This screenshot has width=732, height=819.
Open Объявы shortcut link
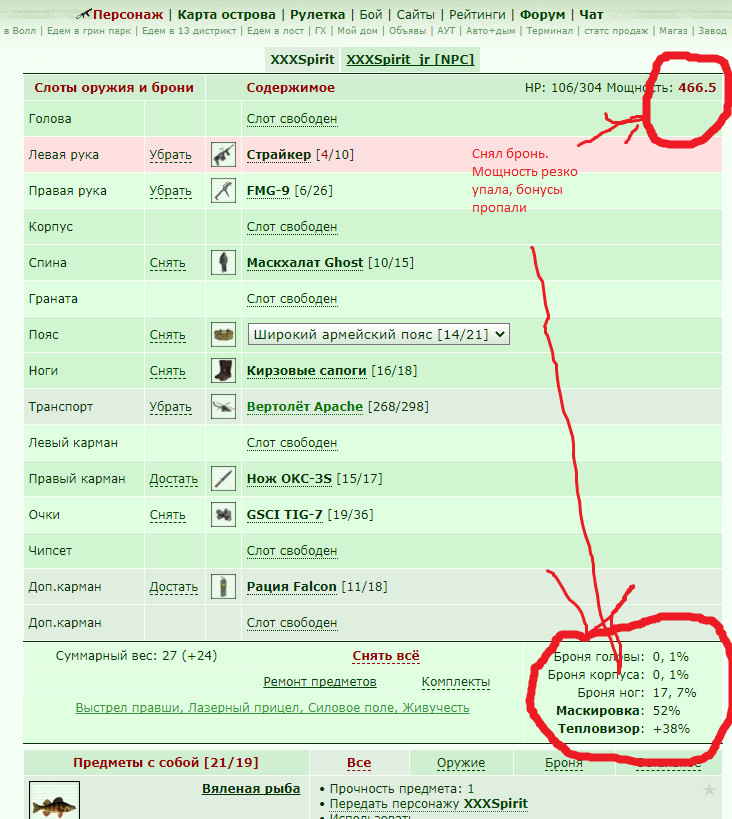pos(408,31)
